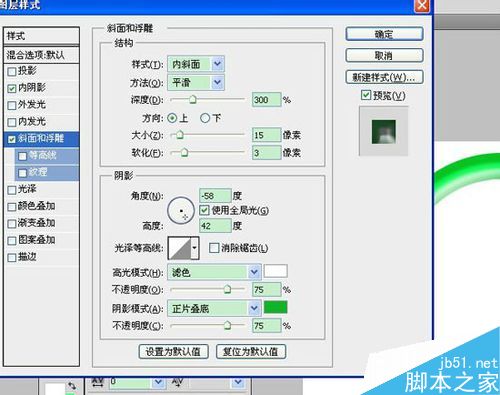This screenshot has width=500, height=395.
Task: Click the 深度 depth slider handle
Action: pos(193,99)
